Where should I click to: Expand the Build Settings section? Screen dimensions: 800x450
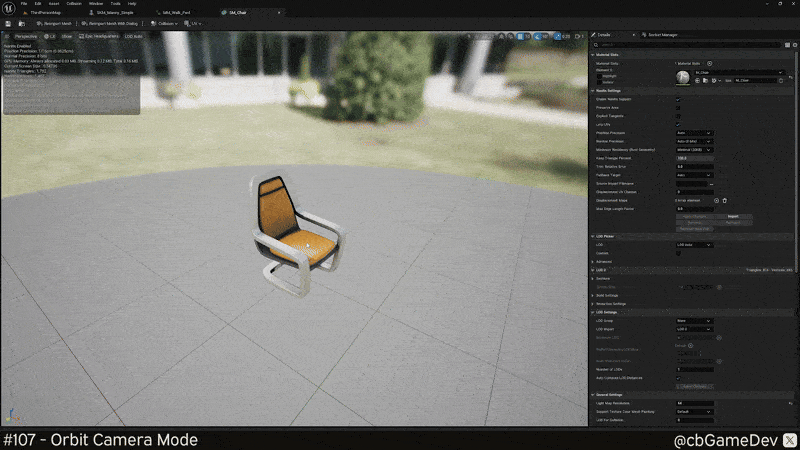(593, 295)
